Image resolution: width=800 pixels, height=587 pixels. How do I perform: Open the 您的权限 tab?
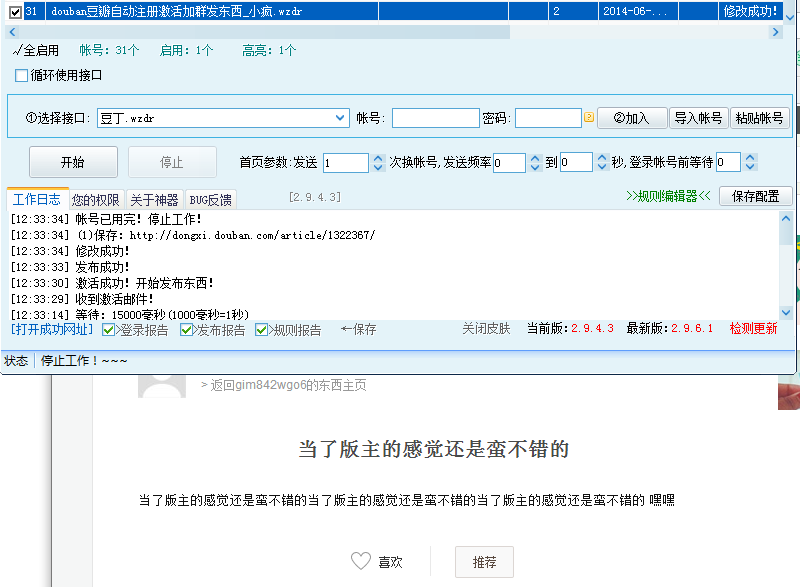95,198
